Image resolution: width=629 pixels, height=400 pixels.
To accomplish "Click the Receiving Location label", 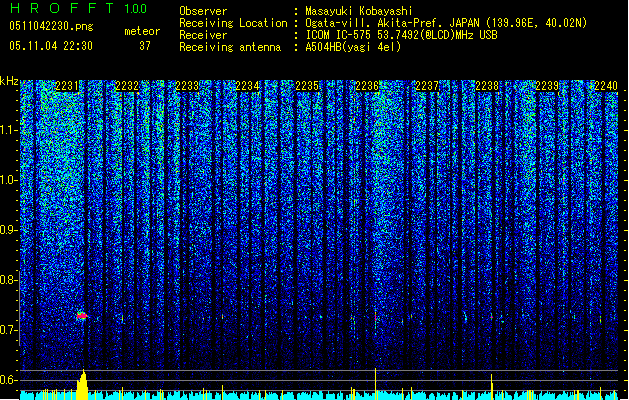I will pos(233,23).
